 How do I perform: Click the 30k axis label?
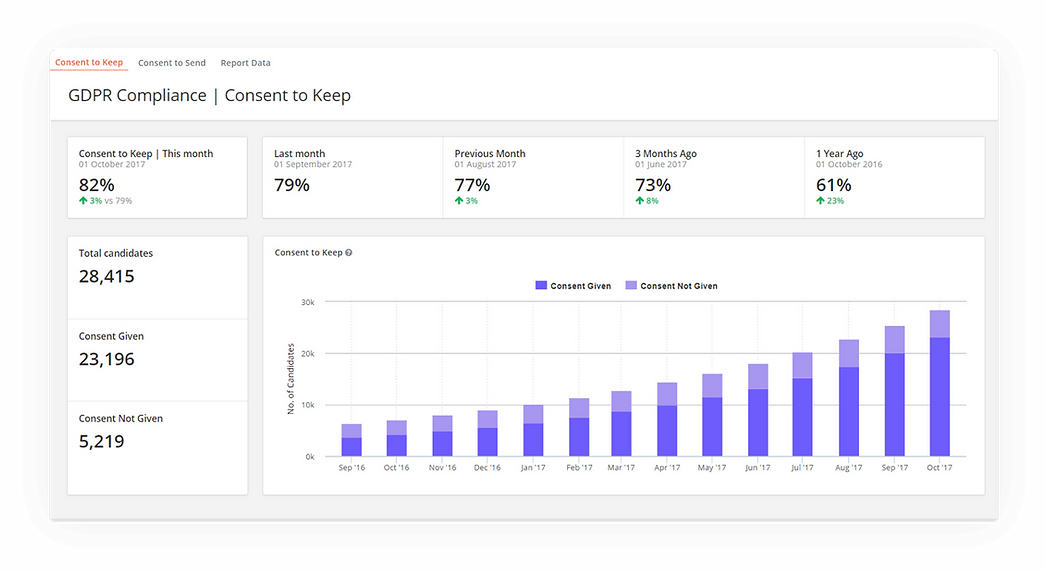(308, 302)
